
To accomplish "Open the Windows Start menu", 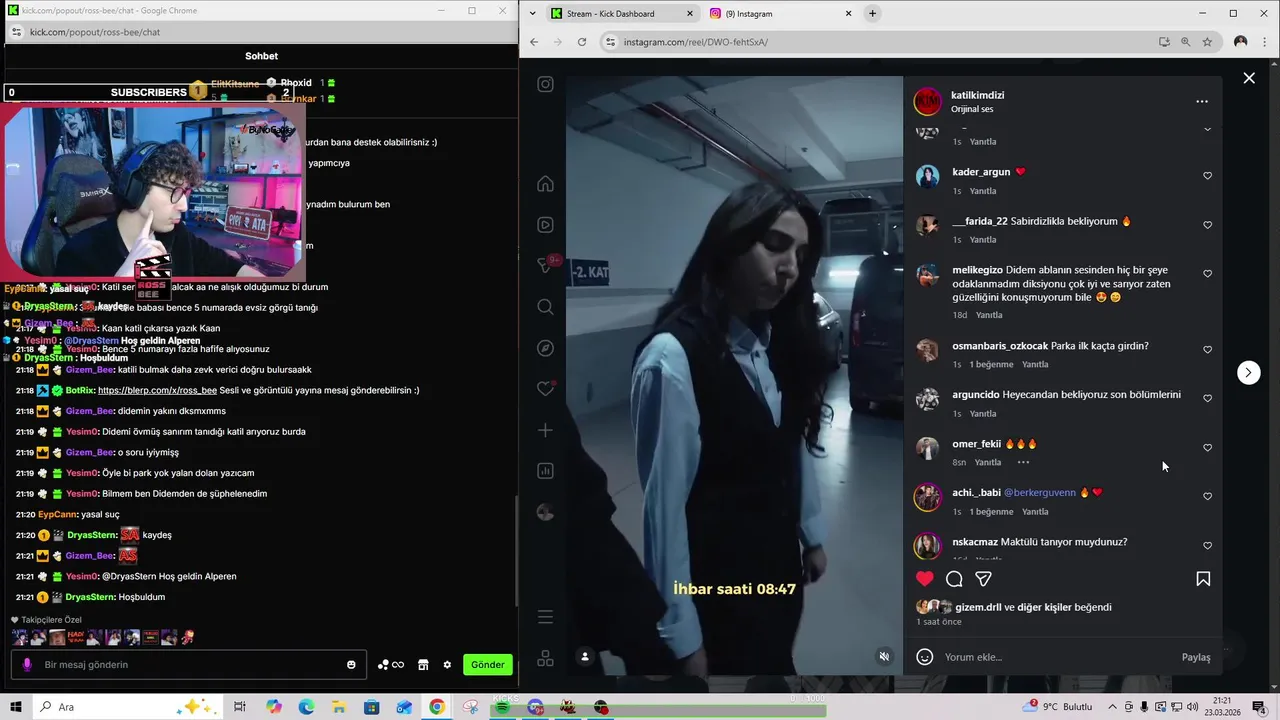I will [x=16, y=707].
